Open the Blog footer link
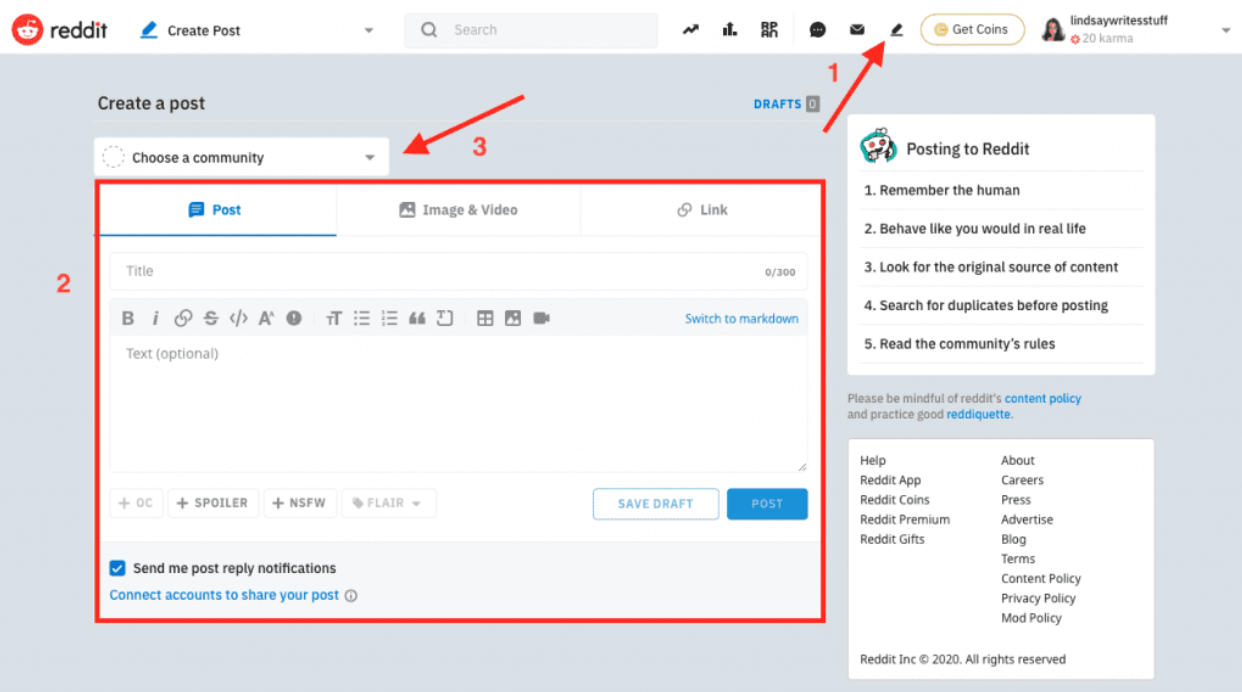The width and height of the screenshot is (1242, 692). tap(1013, 539)
